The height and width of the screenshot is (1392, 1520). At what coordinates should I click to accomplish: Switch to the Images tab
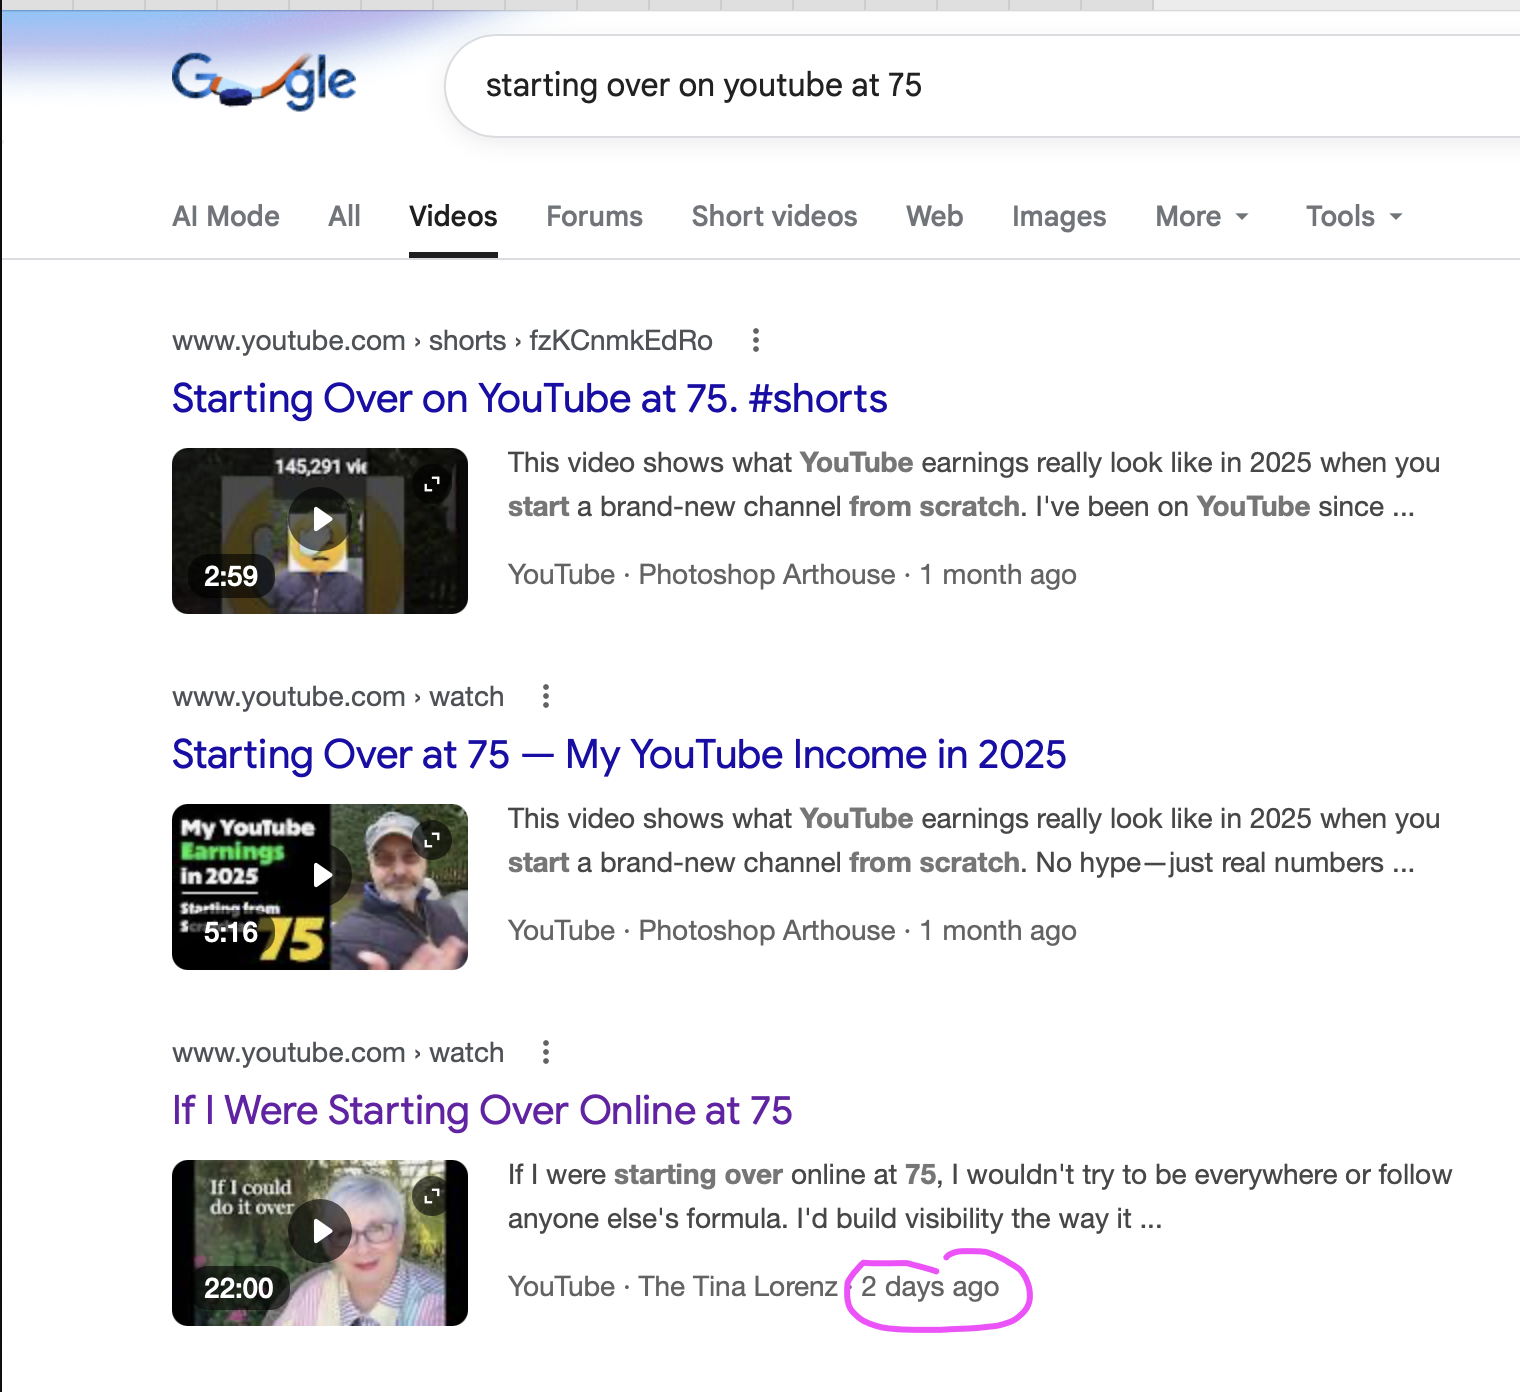click(1058, 216)
